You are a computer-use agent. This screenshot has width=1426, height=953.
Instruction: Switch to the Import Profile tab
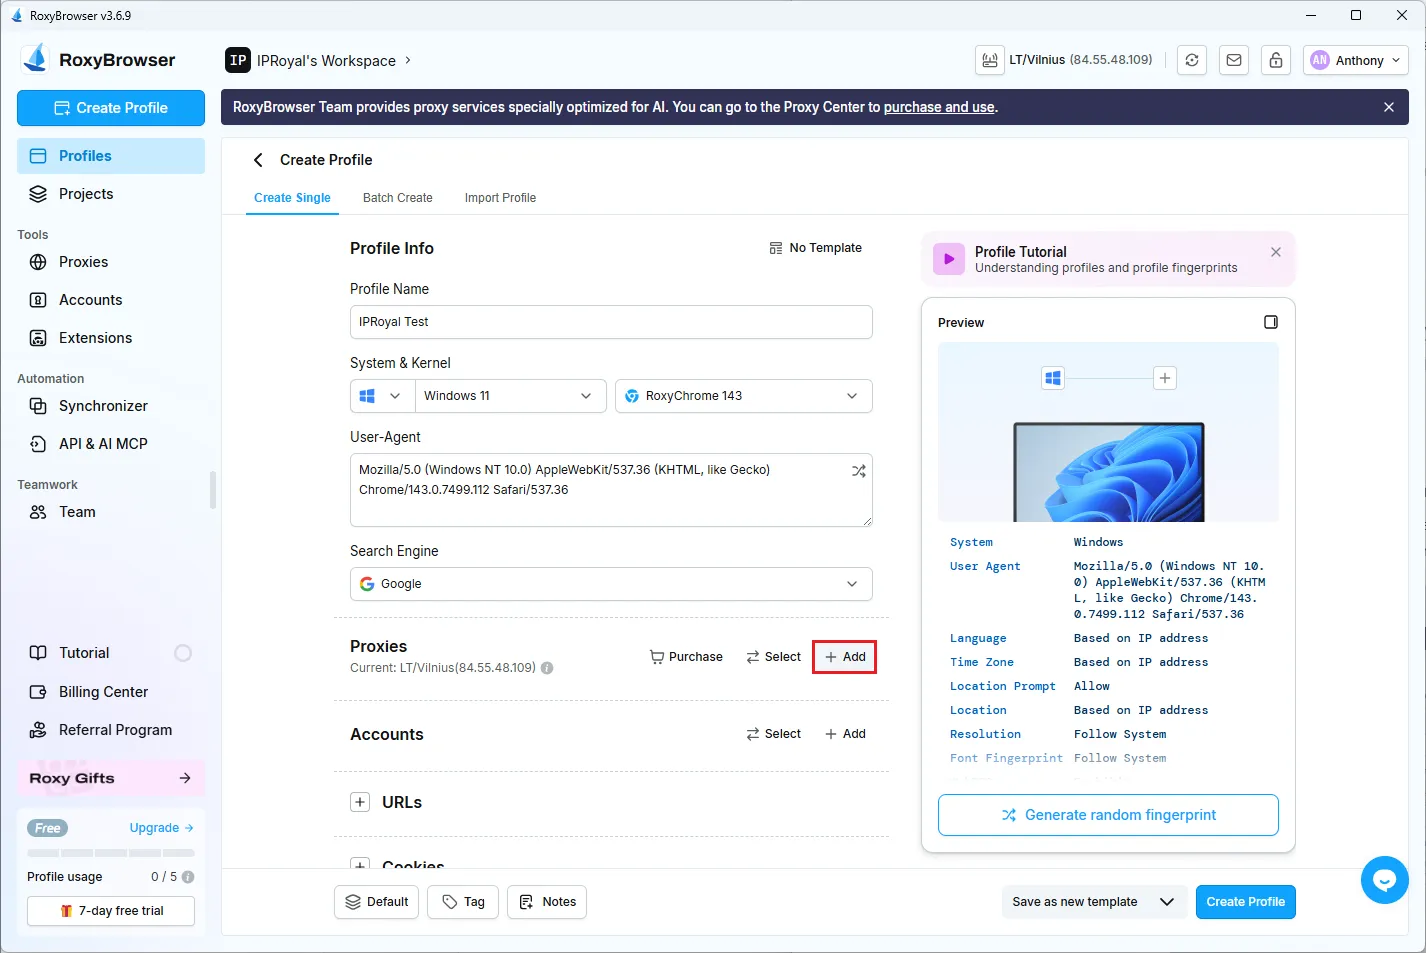pos(500,198)
